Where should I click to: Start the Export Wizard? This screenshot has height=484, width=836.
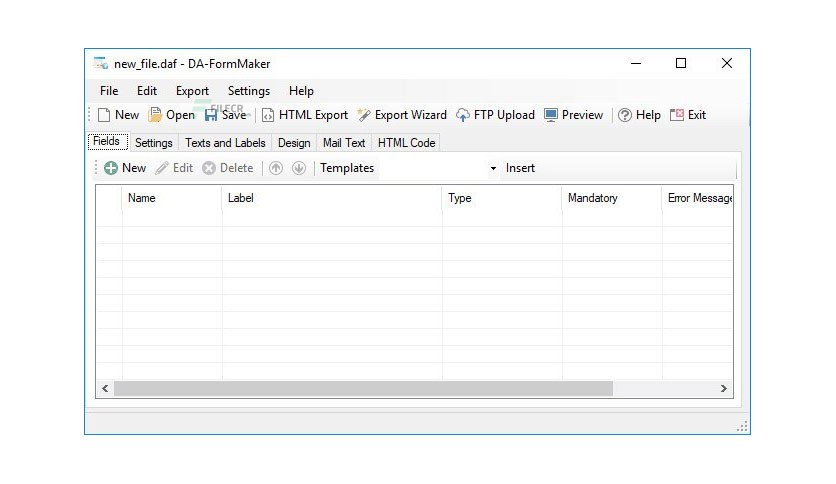click(402, 115)
